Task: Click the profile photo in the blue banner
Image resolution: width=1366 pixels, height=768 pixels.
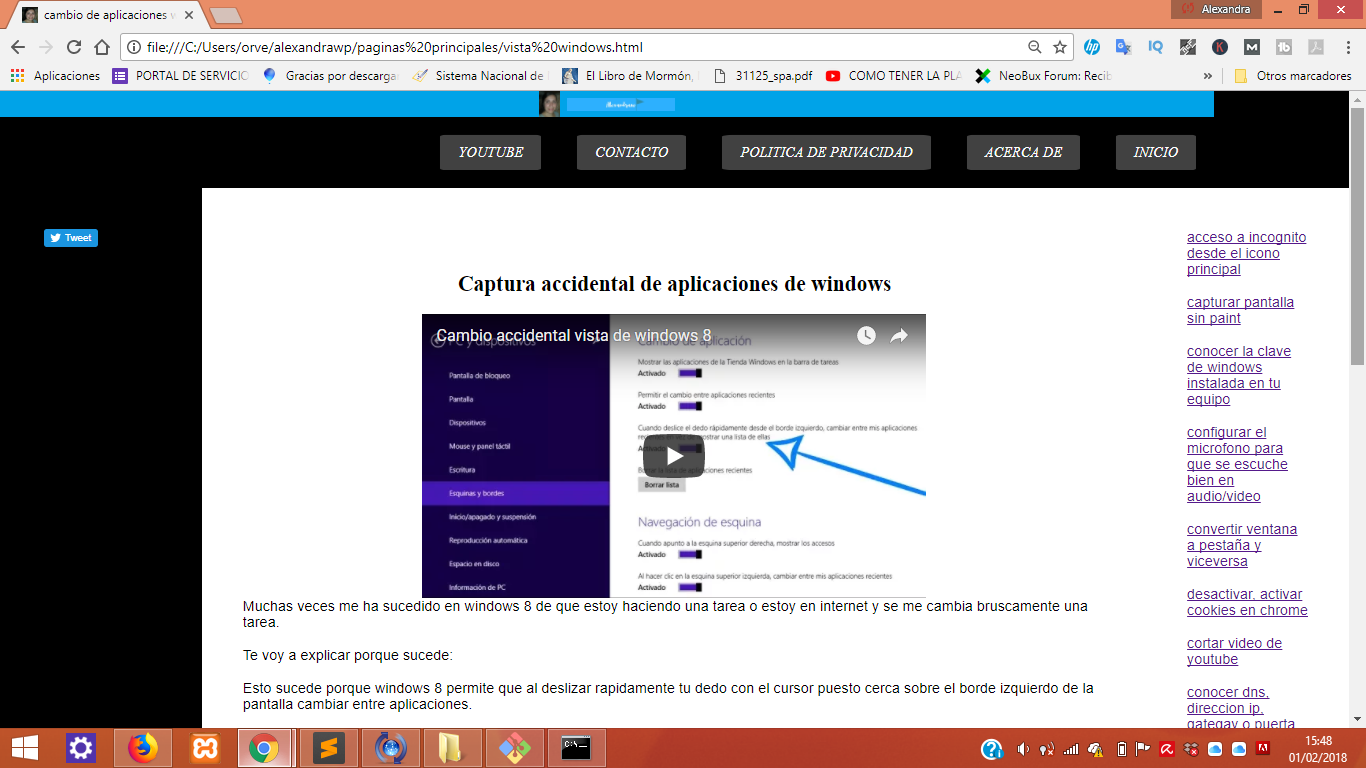Action: pyautogui.click(x=549, y=104)
